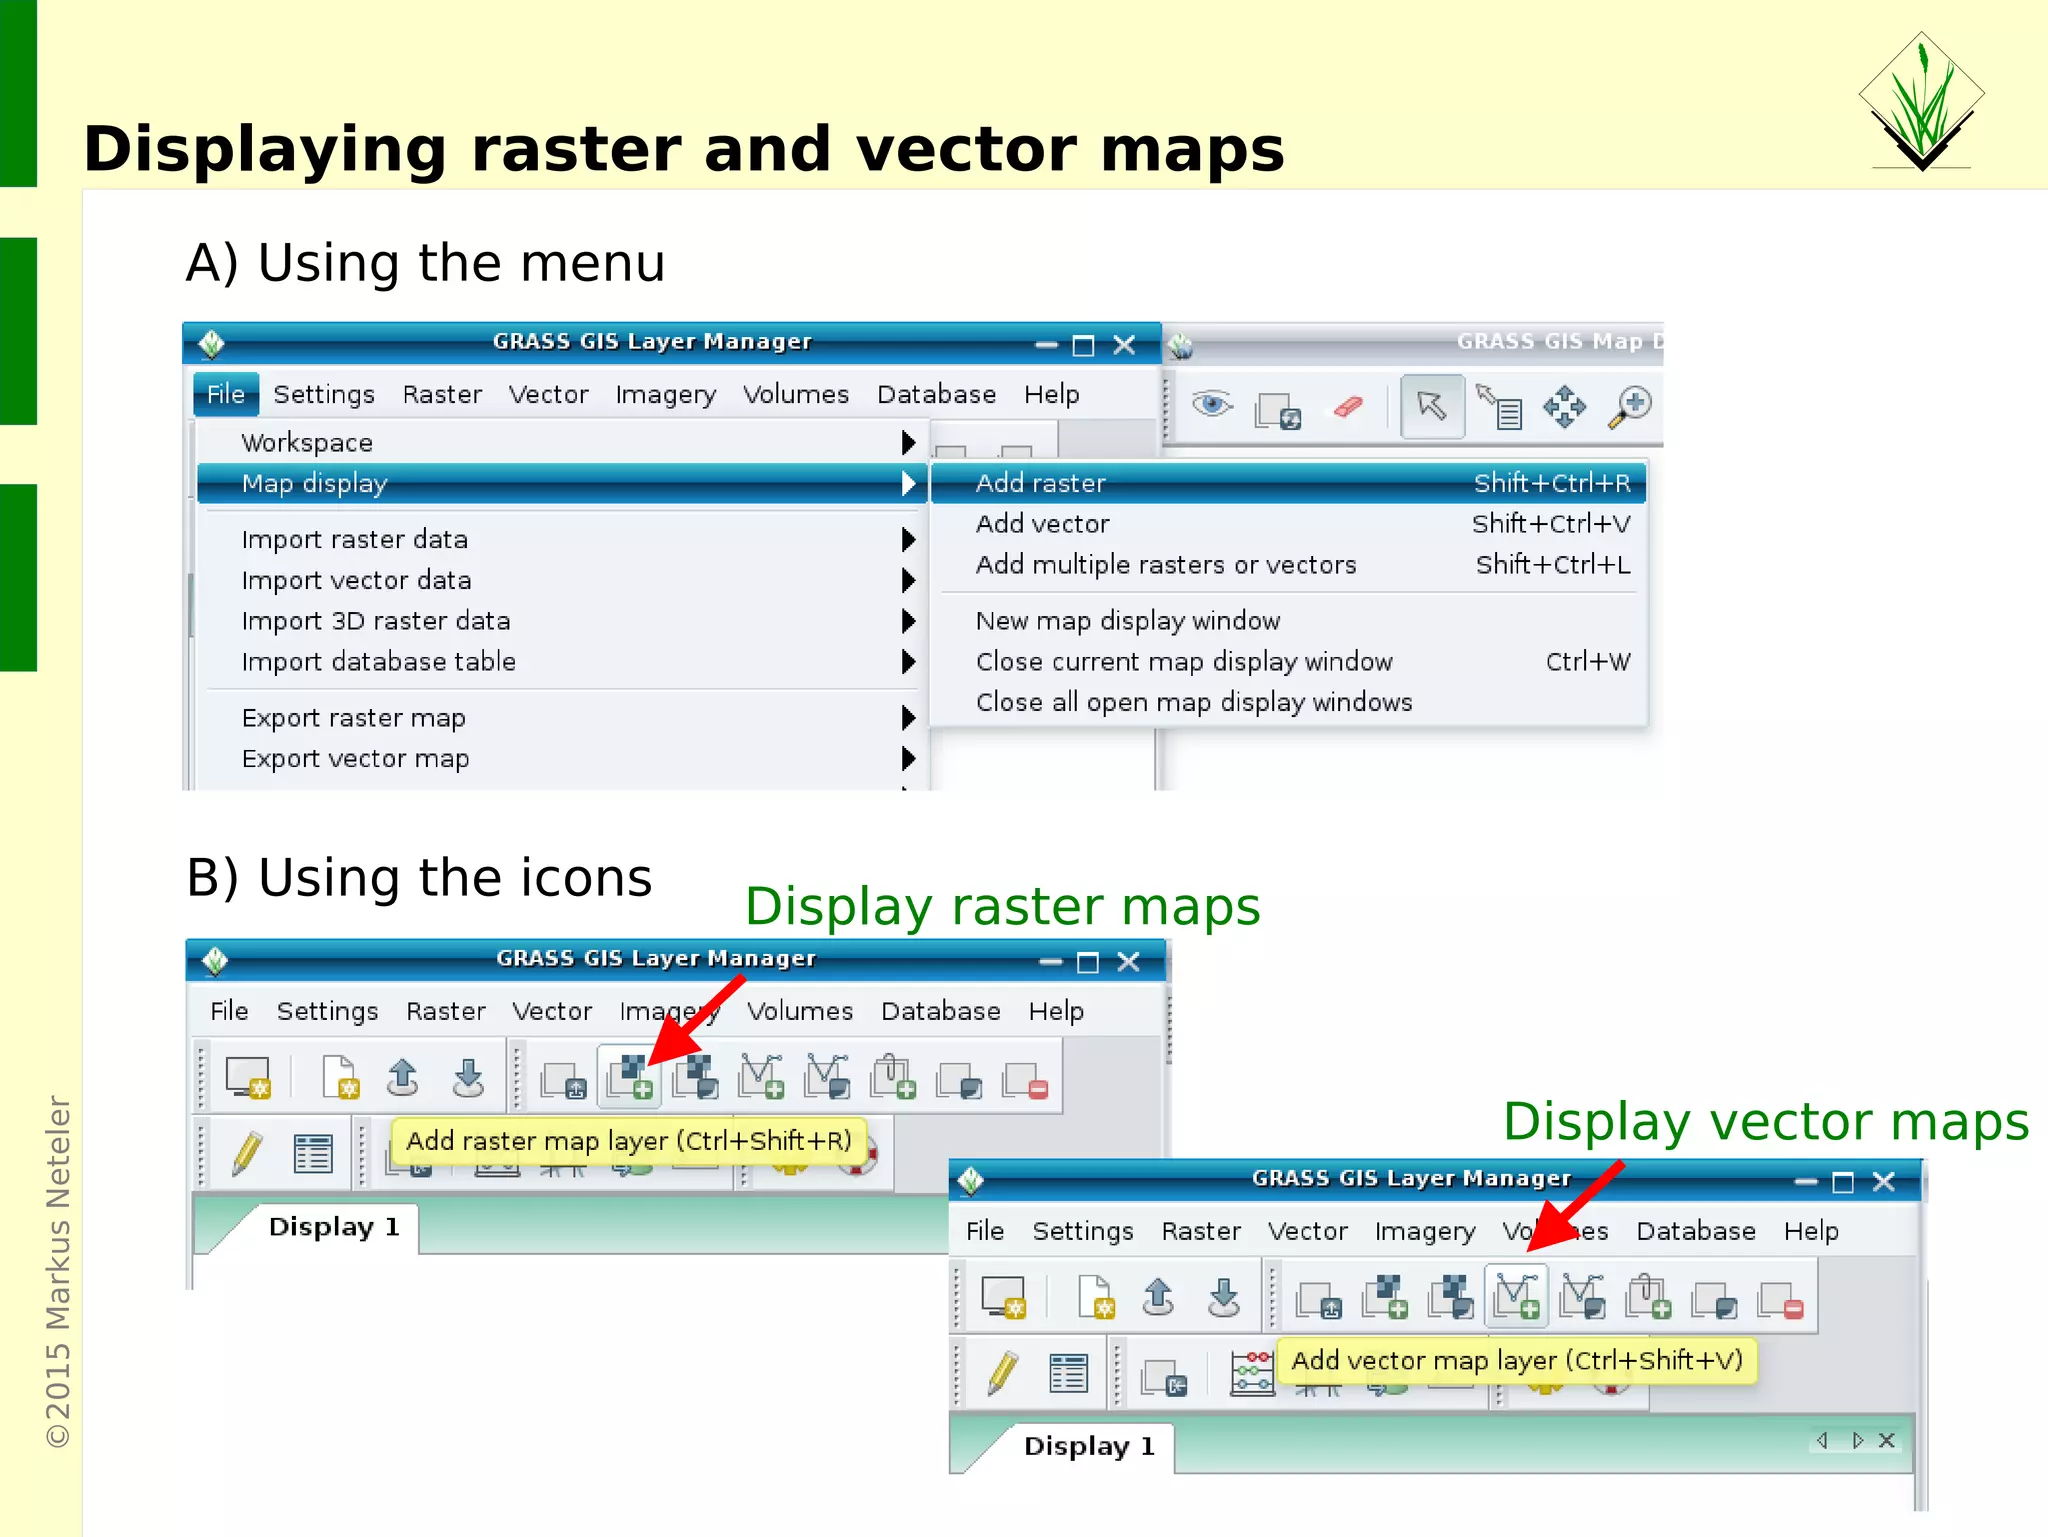The height and width of the screenshot is (1537, 2048).
Task: Open Vector menu in top window
Action: (548, 394)
